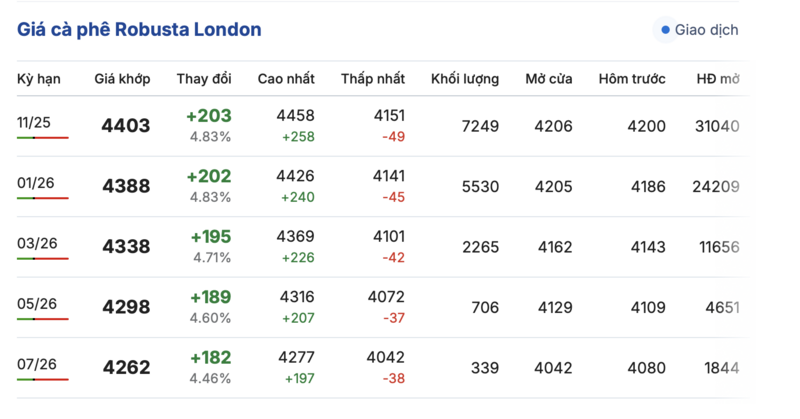Click the Thay đổi column header
The width and height of the screenshot is (800, 419).
click(205, 79)
